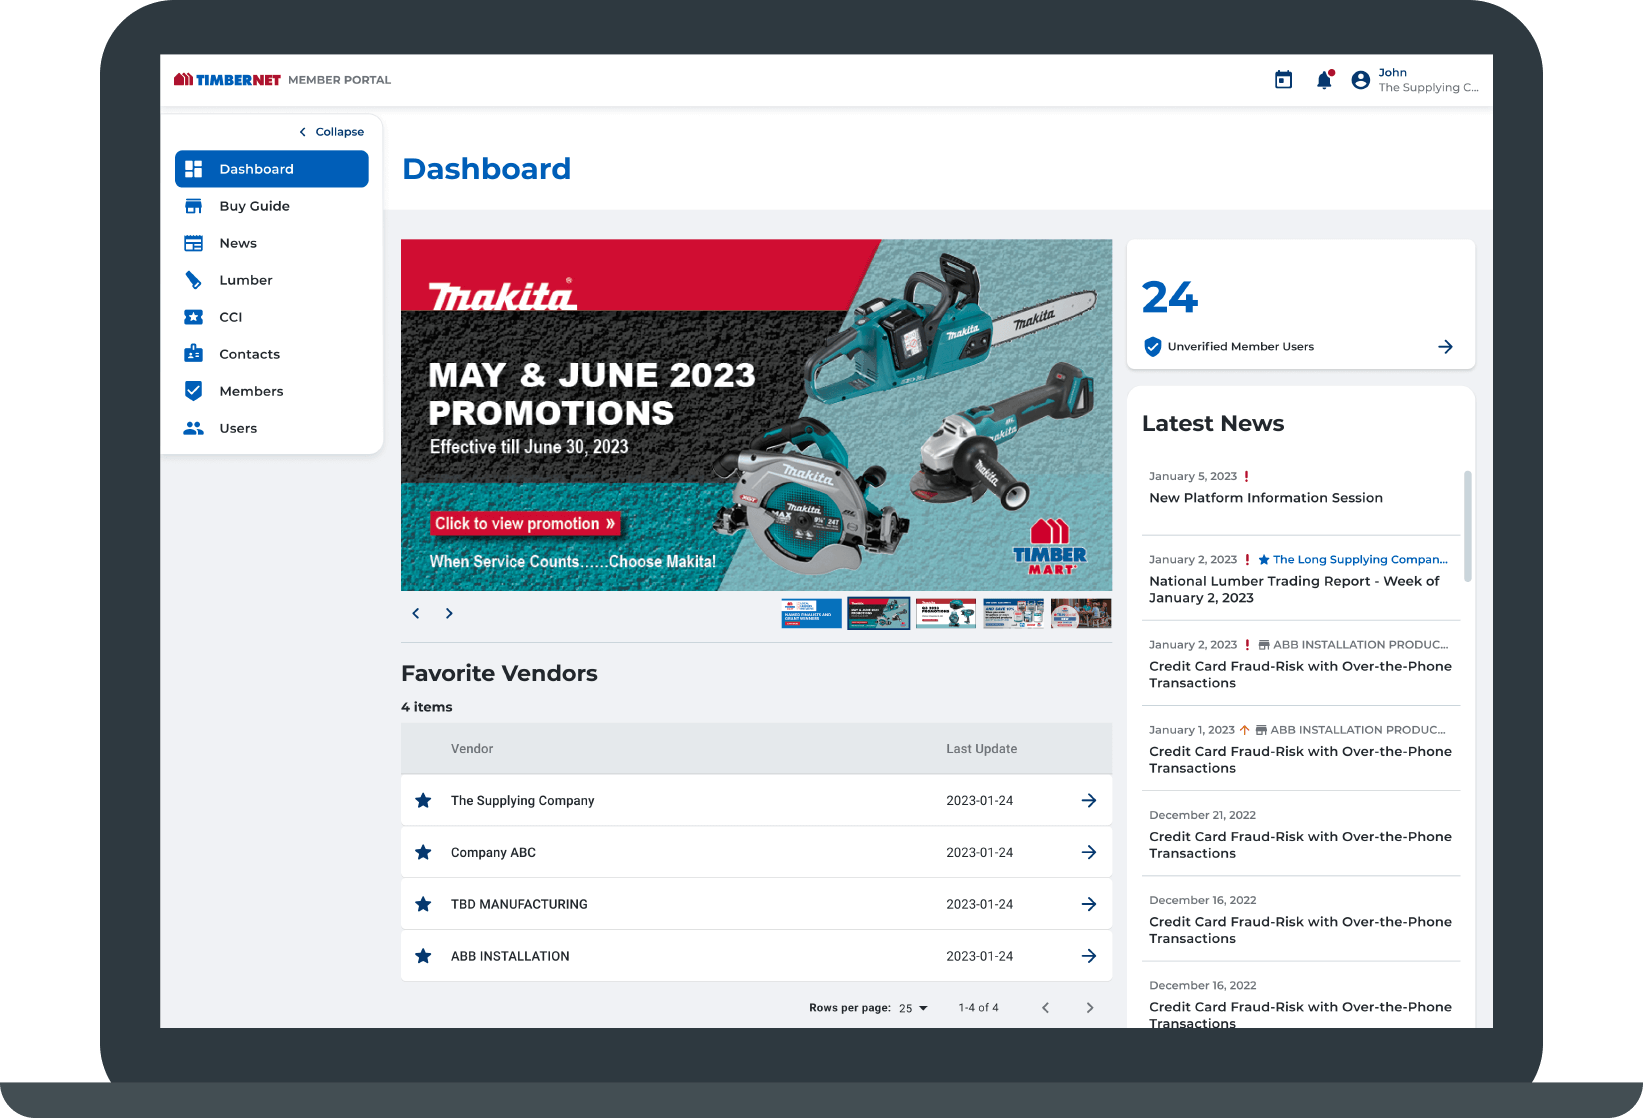Image resolution: width=1643 pixels, height=1118 pixels.
Task: Click the News sidebar icon
Action: click(194, 243)
